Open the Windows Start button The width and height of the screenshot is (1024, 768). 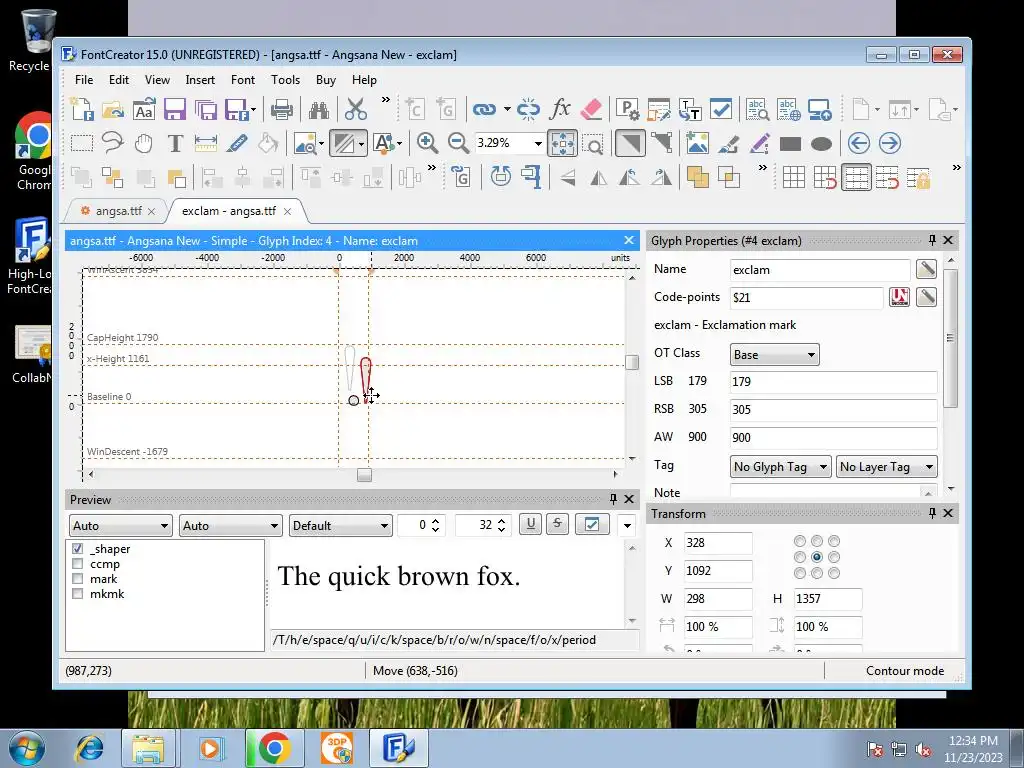click(x=26, y=748)
